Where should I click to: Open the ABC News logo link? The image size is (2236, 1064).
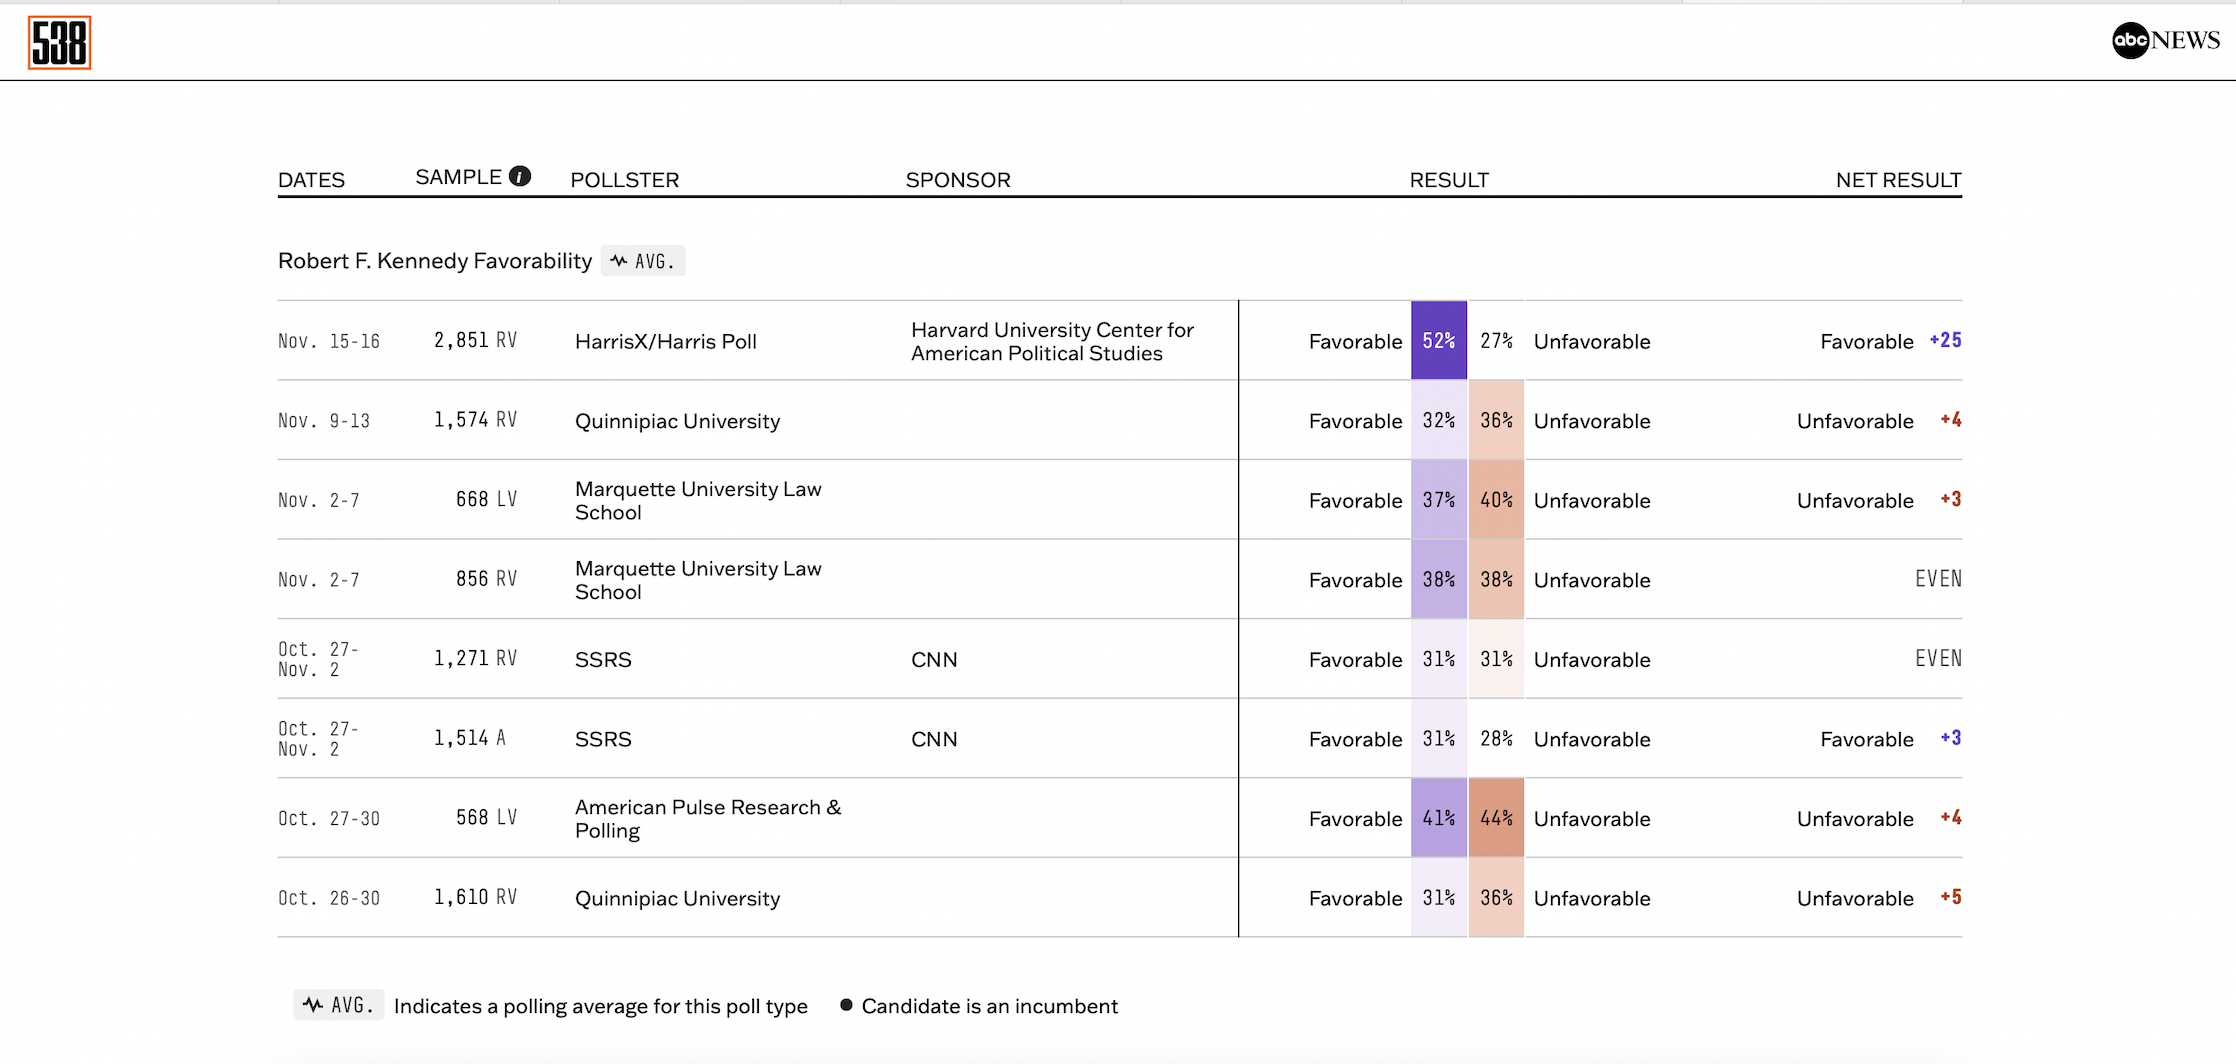point(2165,40)
